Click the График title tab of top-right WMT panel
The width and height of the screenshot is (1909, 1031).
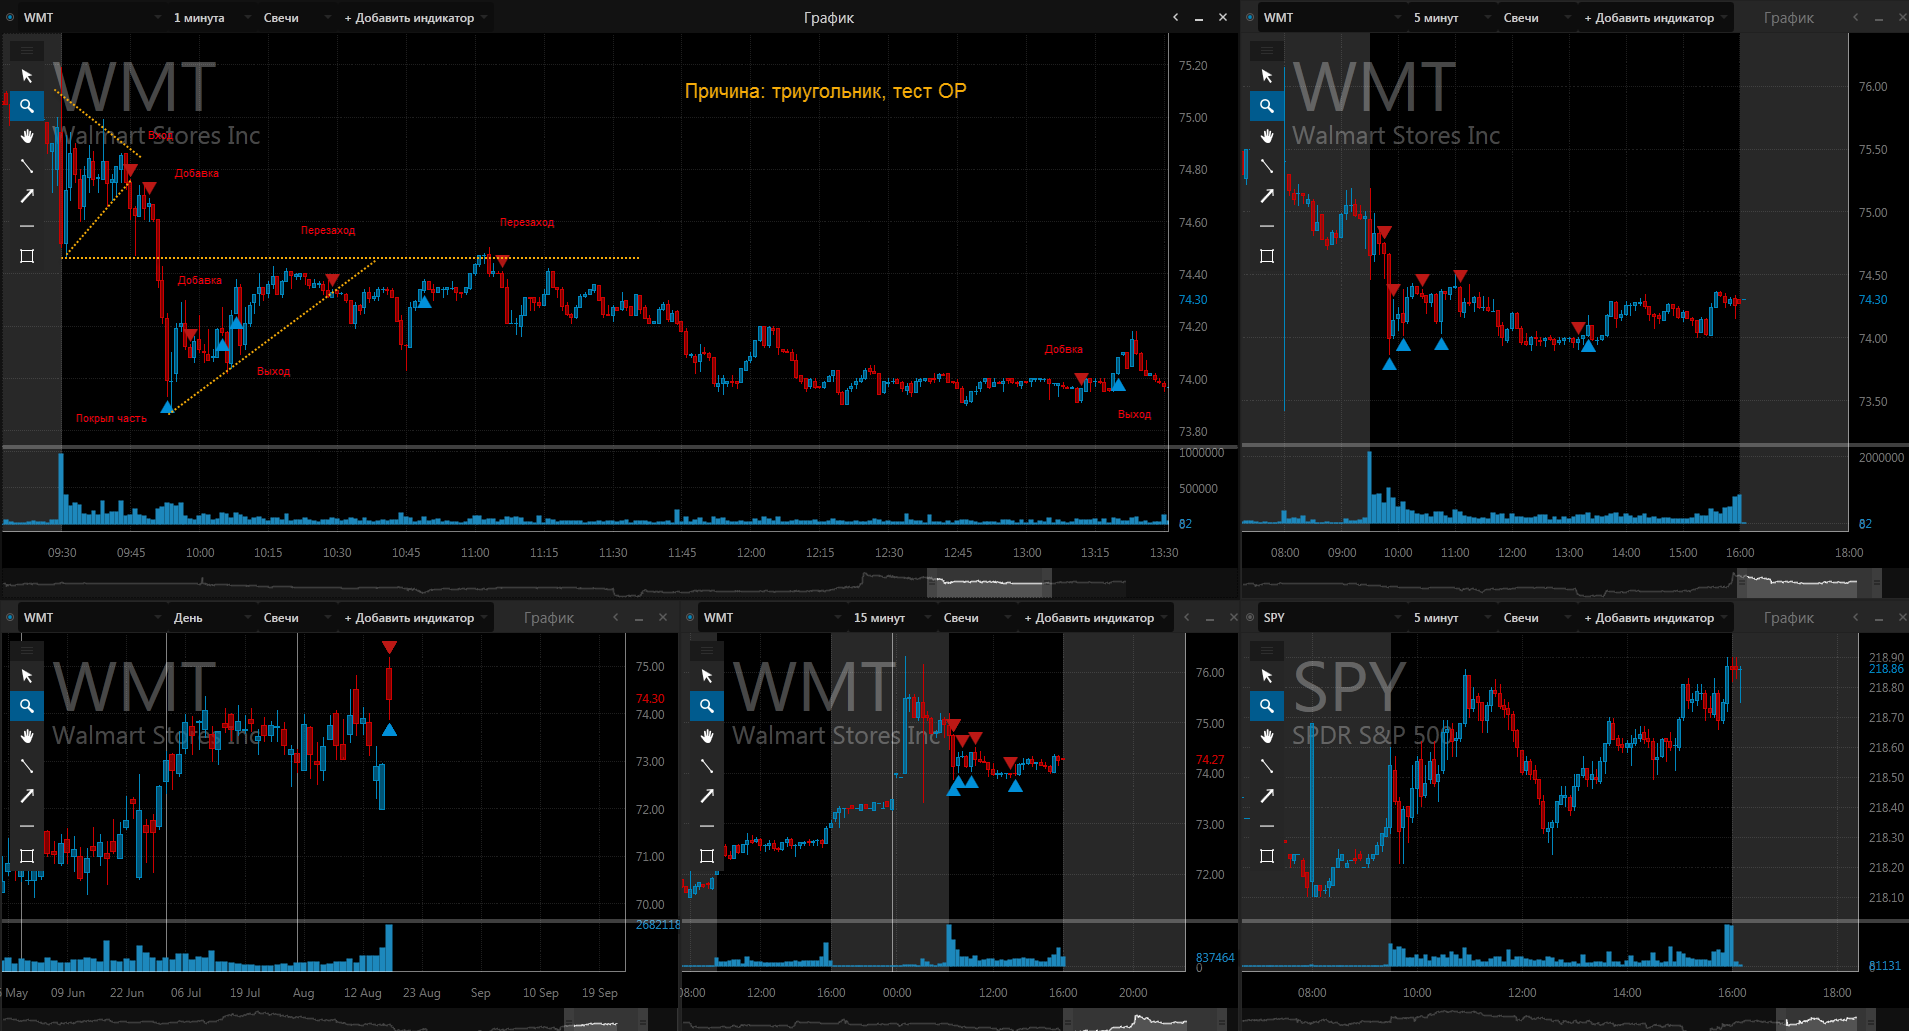point(1789,17)
